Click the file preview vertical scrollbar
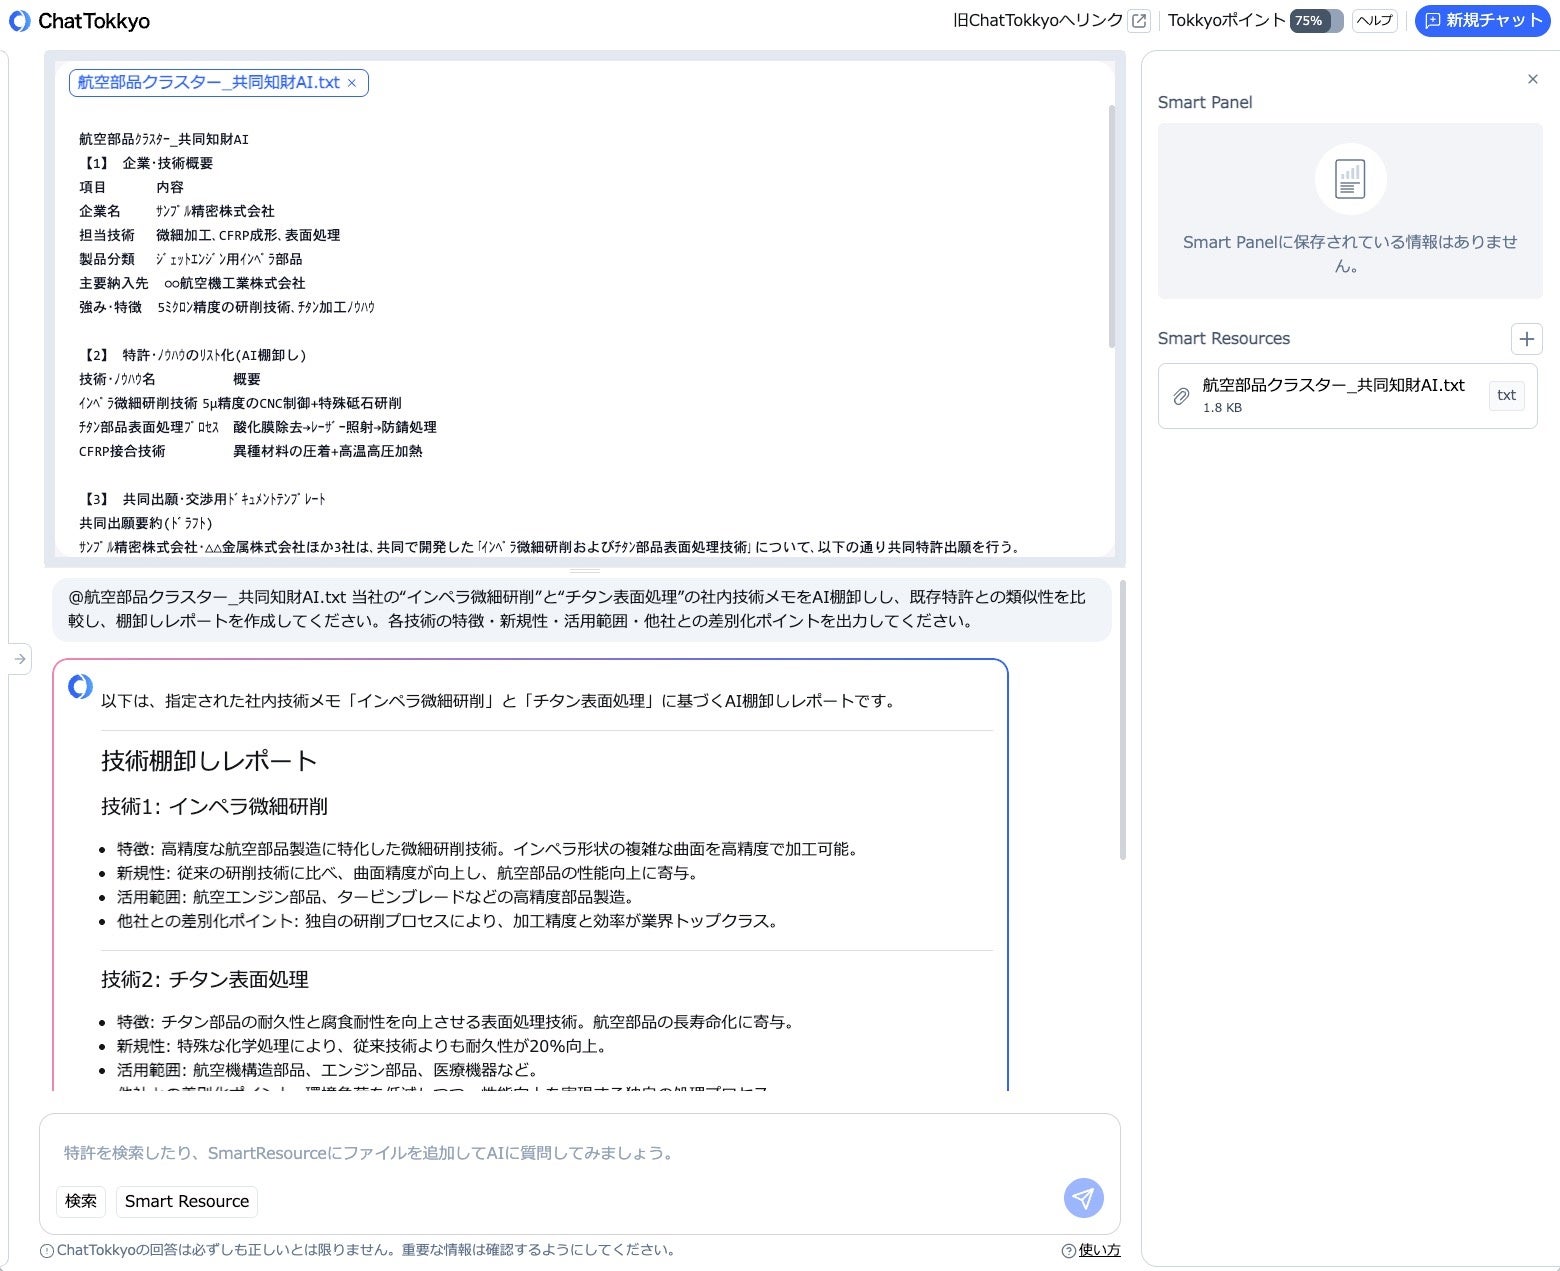Screen dimensions: 1560x1271 [x=1112, y=226]
